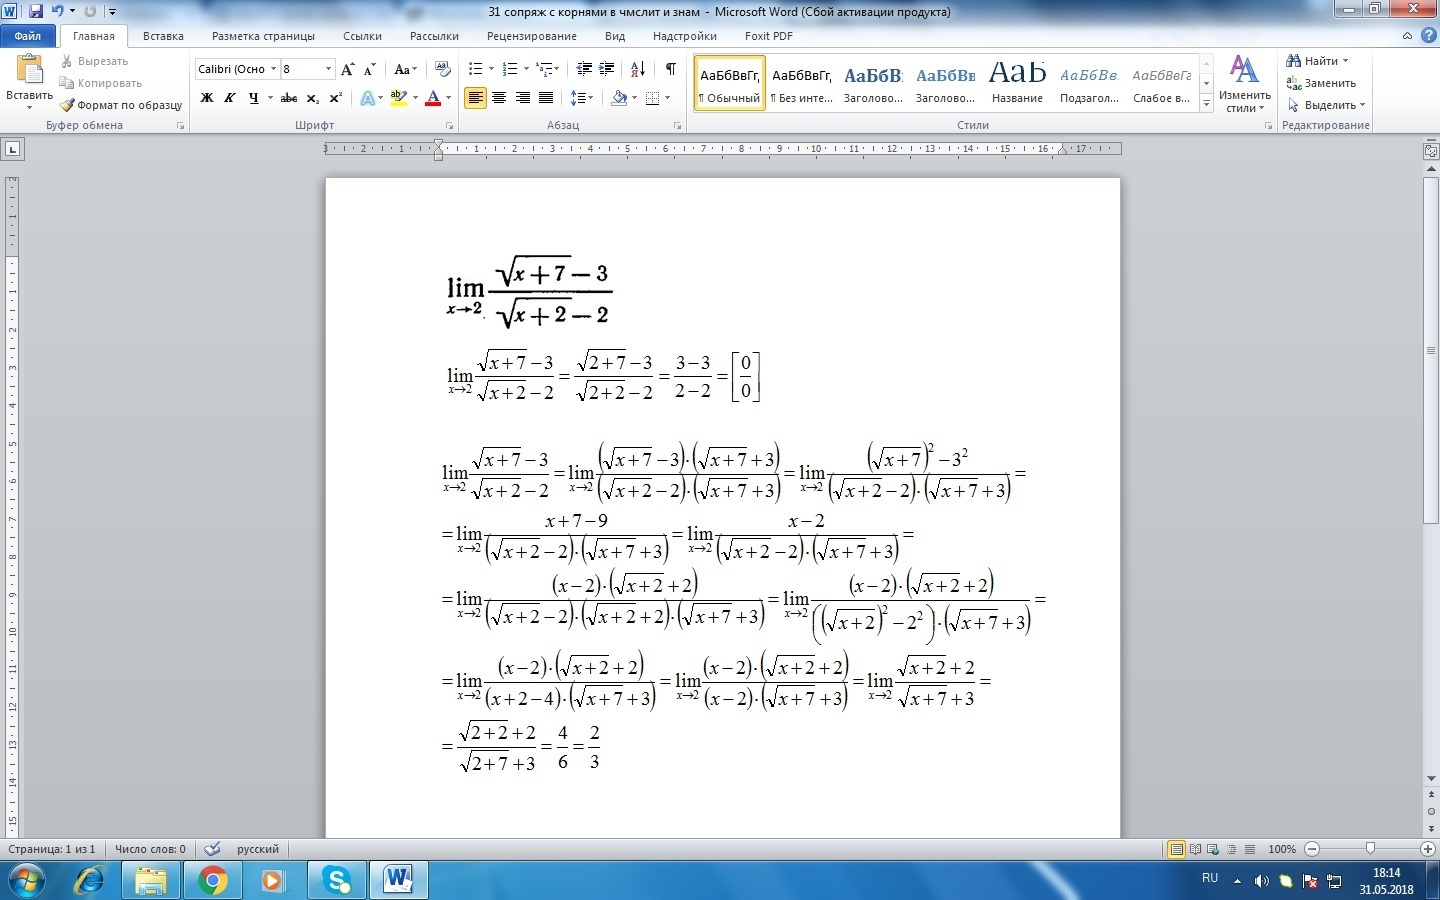Click the spell check status icon
This screenshot has width=1440, height=900.
[x=212, y=849]
